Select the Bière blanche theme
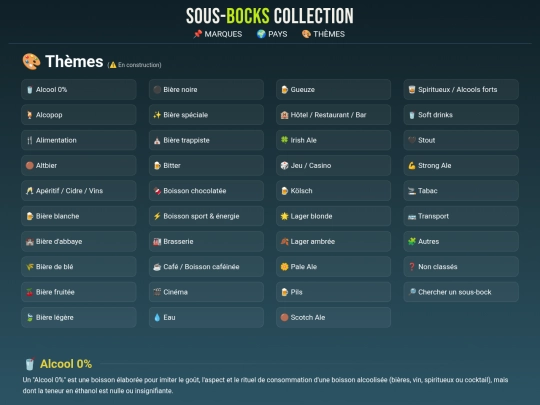This screenshot has width=540, height=405. pos(79,216)
